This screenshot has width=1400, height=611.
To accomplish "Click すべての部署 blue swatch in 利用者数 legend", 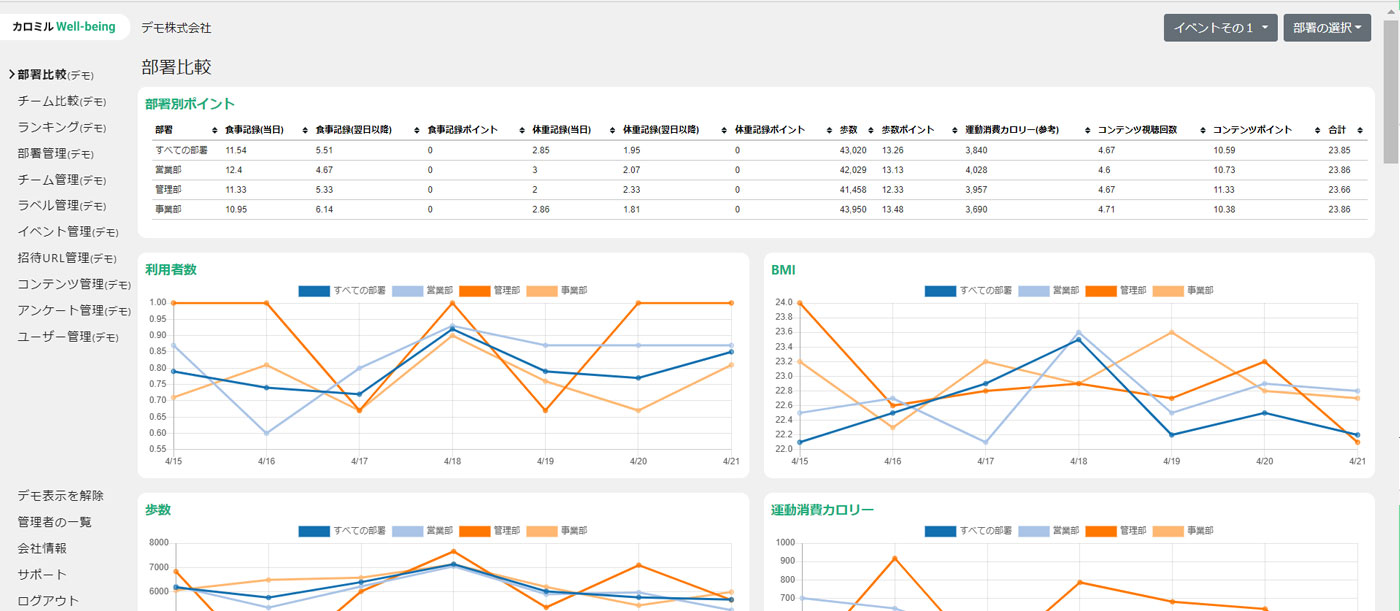I will click(314, 290).
